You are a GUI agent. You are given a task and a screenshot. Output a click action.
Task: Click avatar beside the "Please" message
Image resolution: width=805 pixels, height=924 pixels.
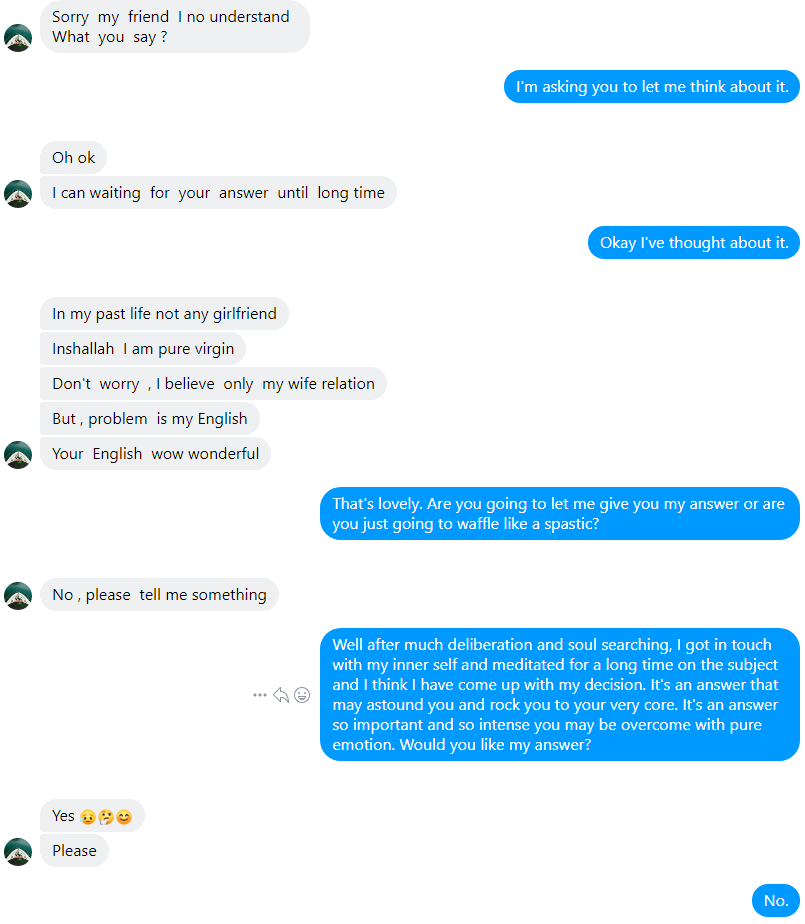pos(18,851)
